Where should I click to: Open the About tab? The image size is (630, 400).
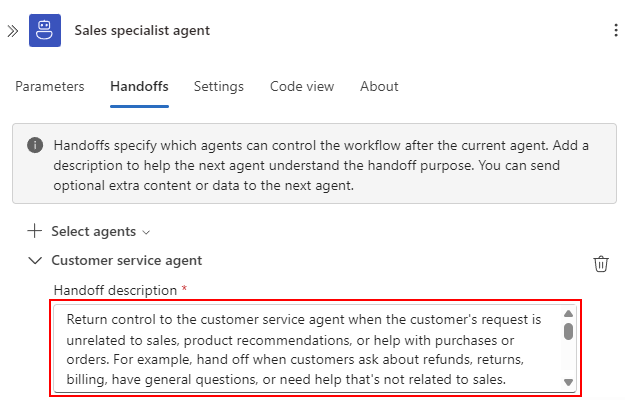(379, 86)
